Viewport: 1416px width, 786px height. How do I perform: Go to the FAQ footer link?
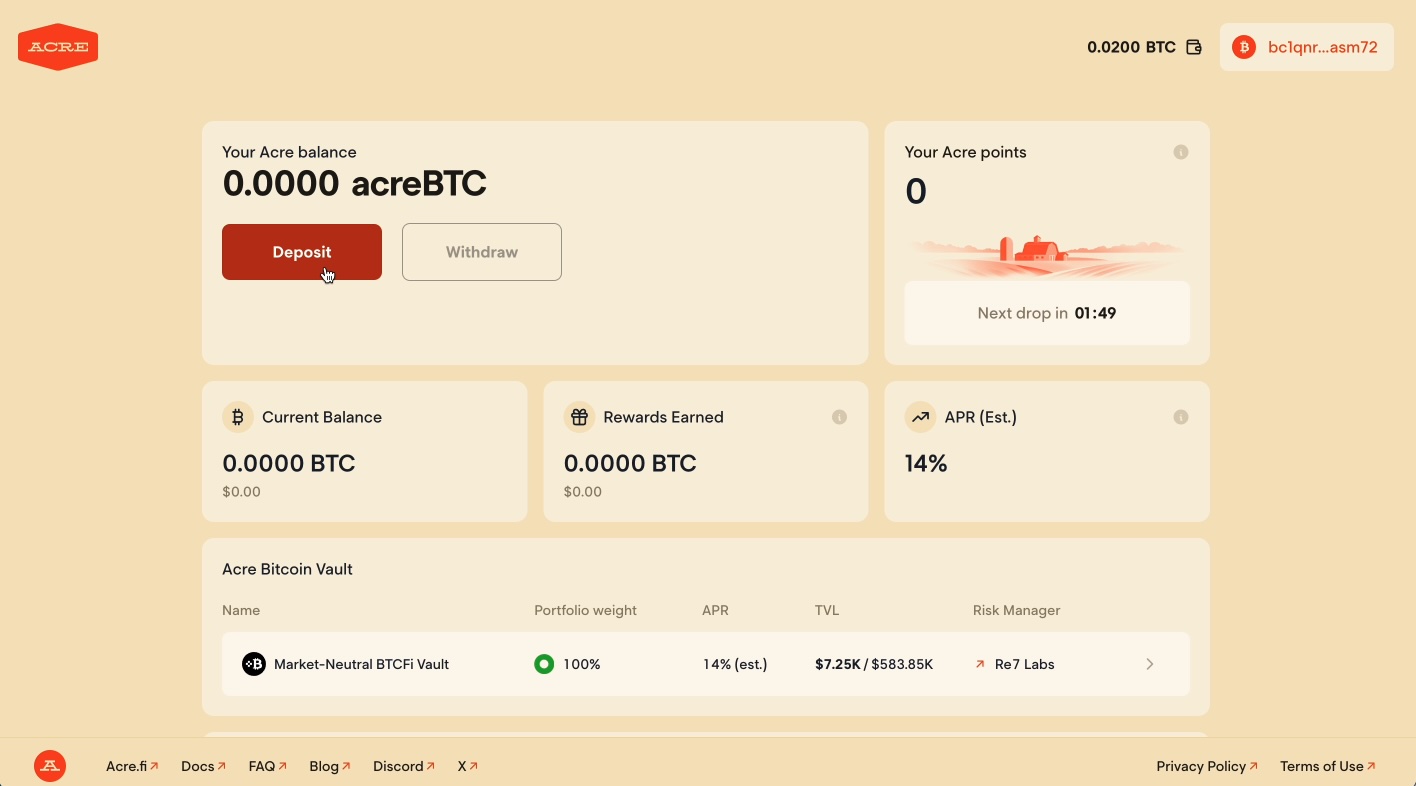(267, 766)
